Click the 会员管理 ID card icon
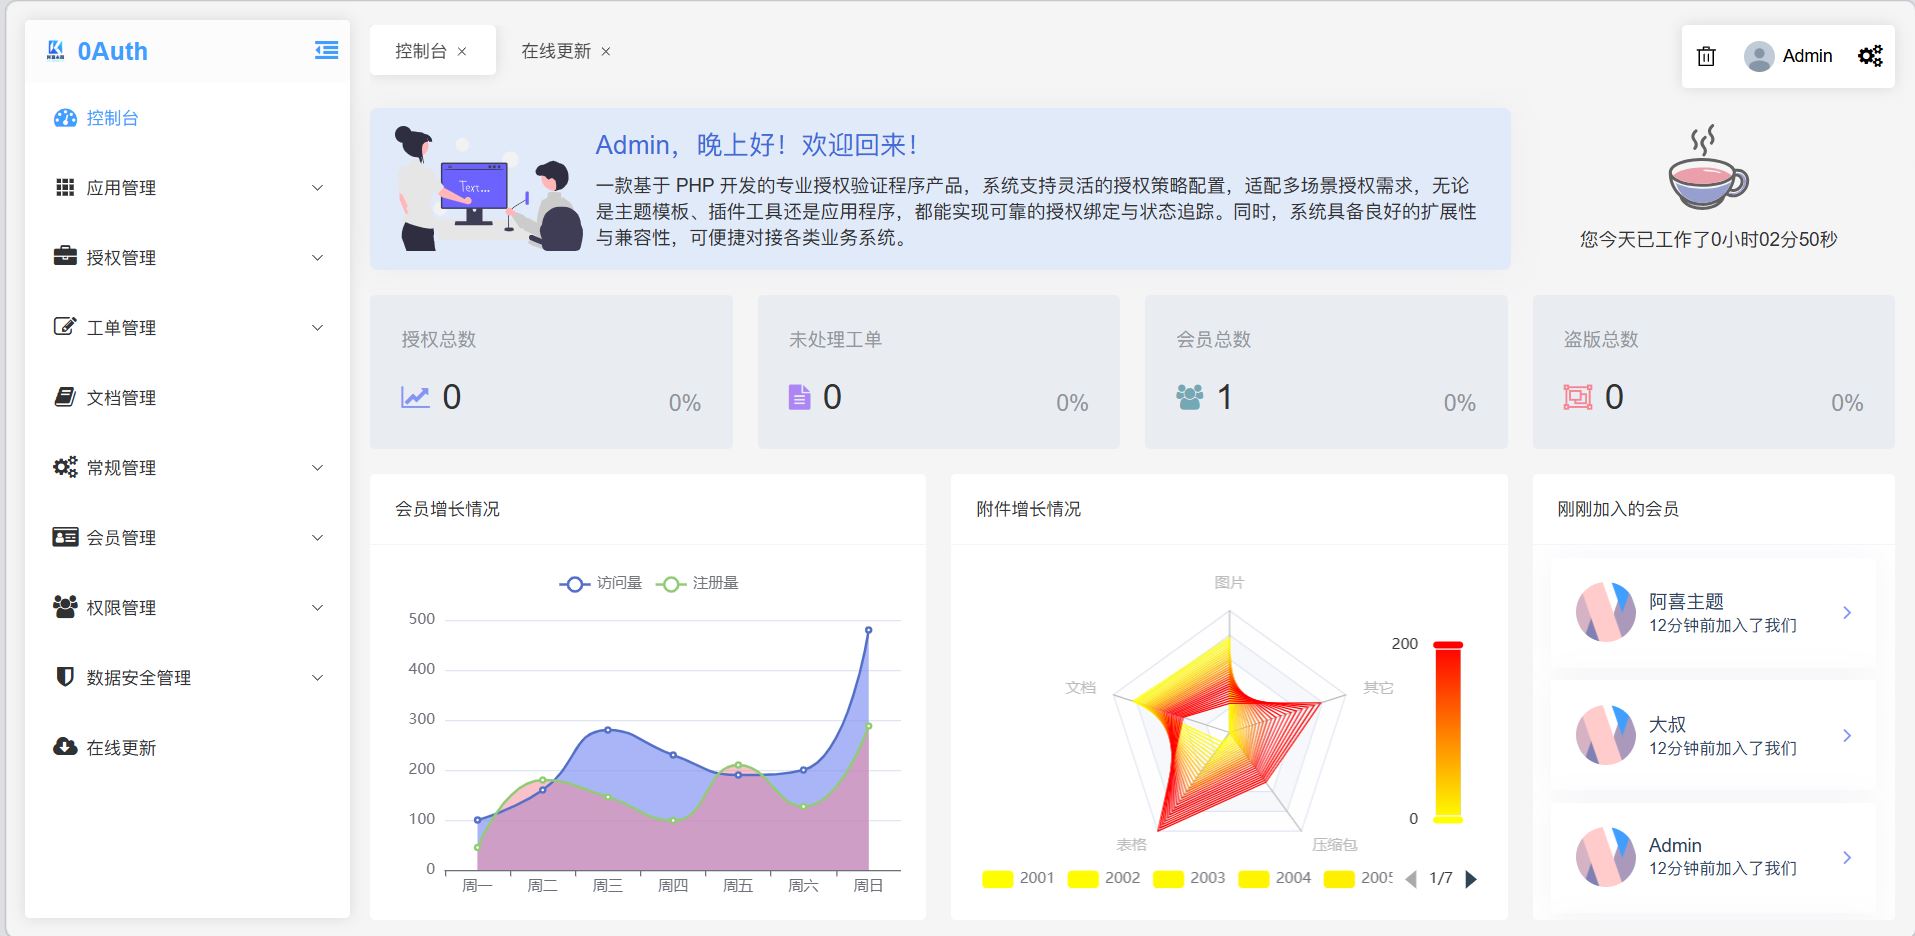1915x936 pixels. (x=65, y=537)
